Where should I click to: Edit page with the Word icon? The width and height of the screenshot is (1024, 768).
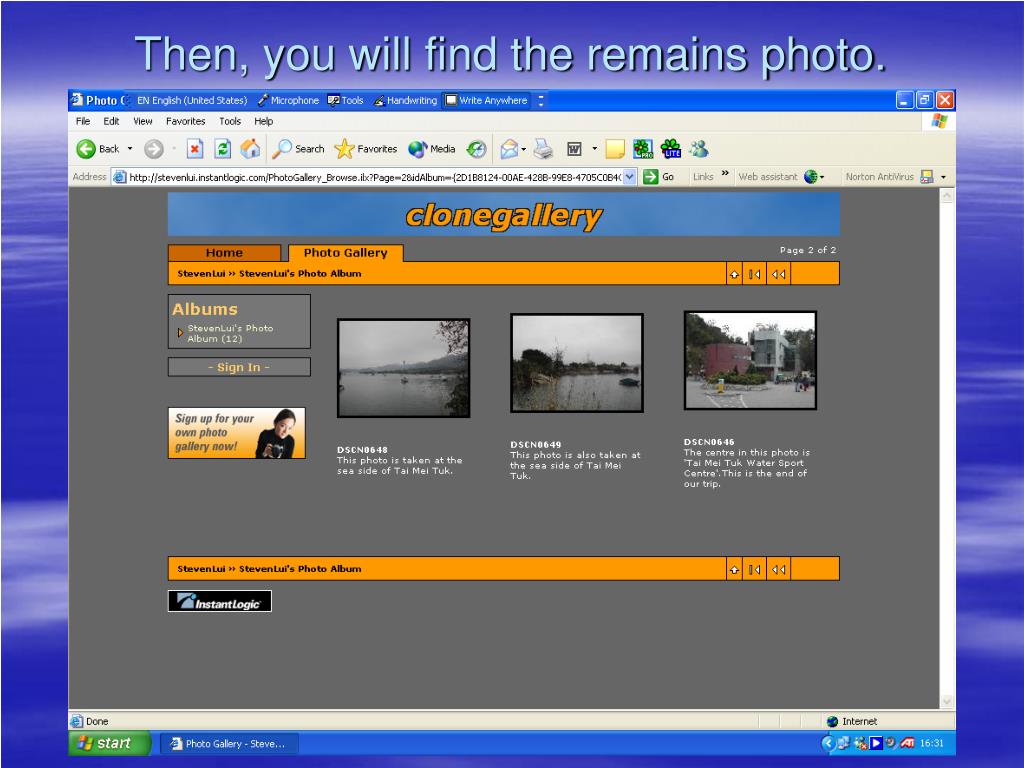[574, 150]
